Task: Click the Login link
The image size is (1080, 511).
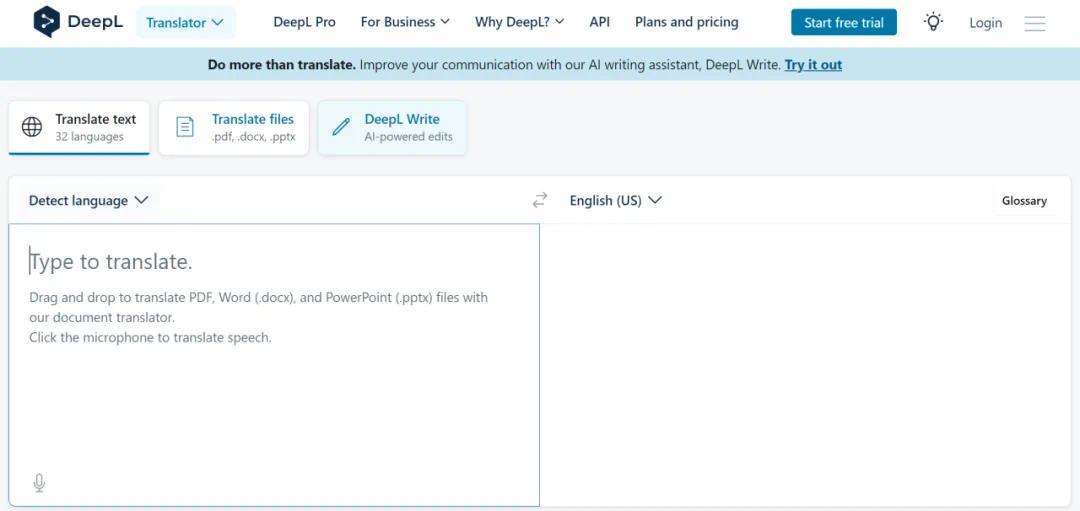Action: [x=986, y=23]
